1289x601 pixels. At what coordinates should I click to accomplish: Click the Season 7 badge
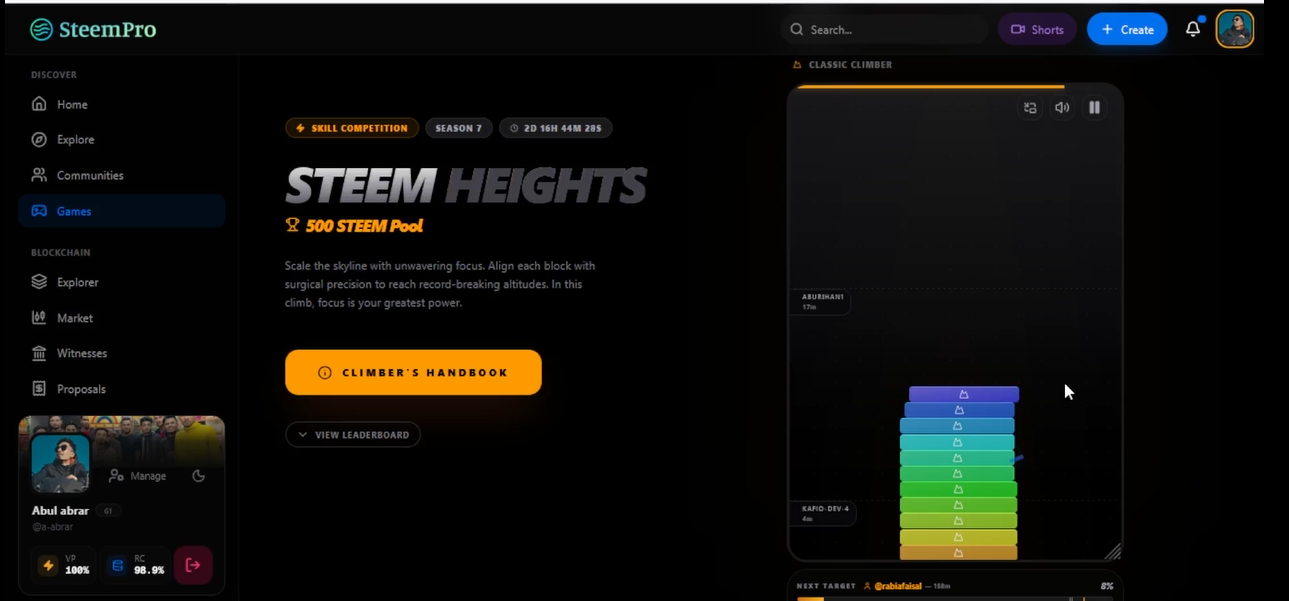point(458,128)
